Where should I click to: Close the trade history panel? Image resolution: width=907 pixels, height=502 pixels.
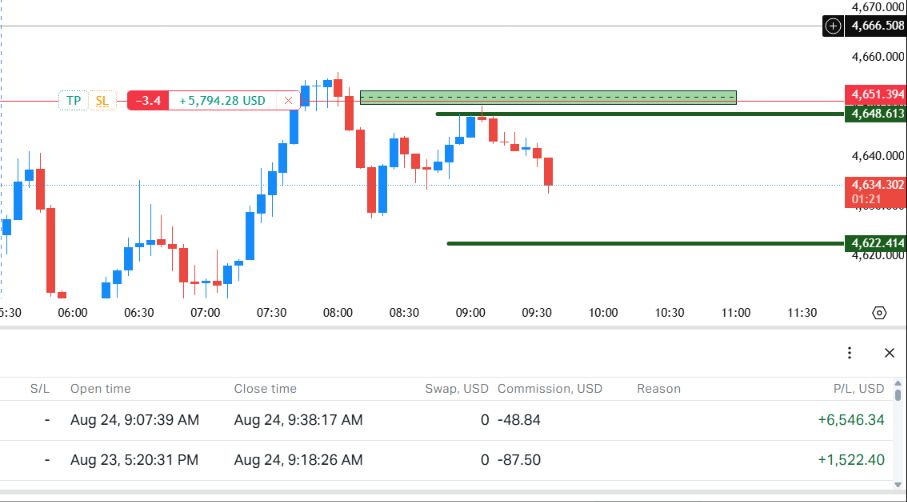890,353
